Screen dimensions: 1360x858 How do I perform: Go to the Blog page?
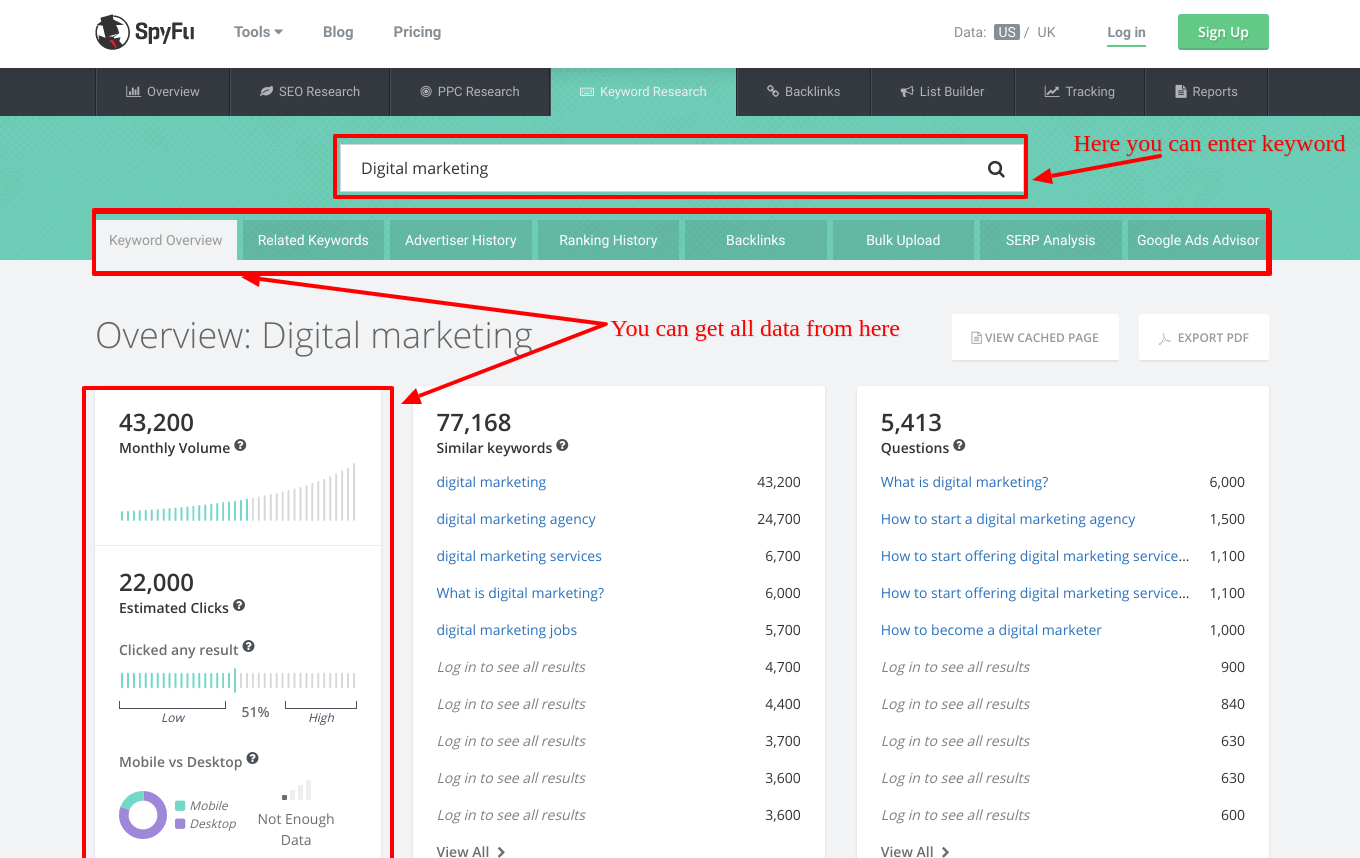338,32
